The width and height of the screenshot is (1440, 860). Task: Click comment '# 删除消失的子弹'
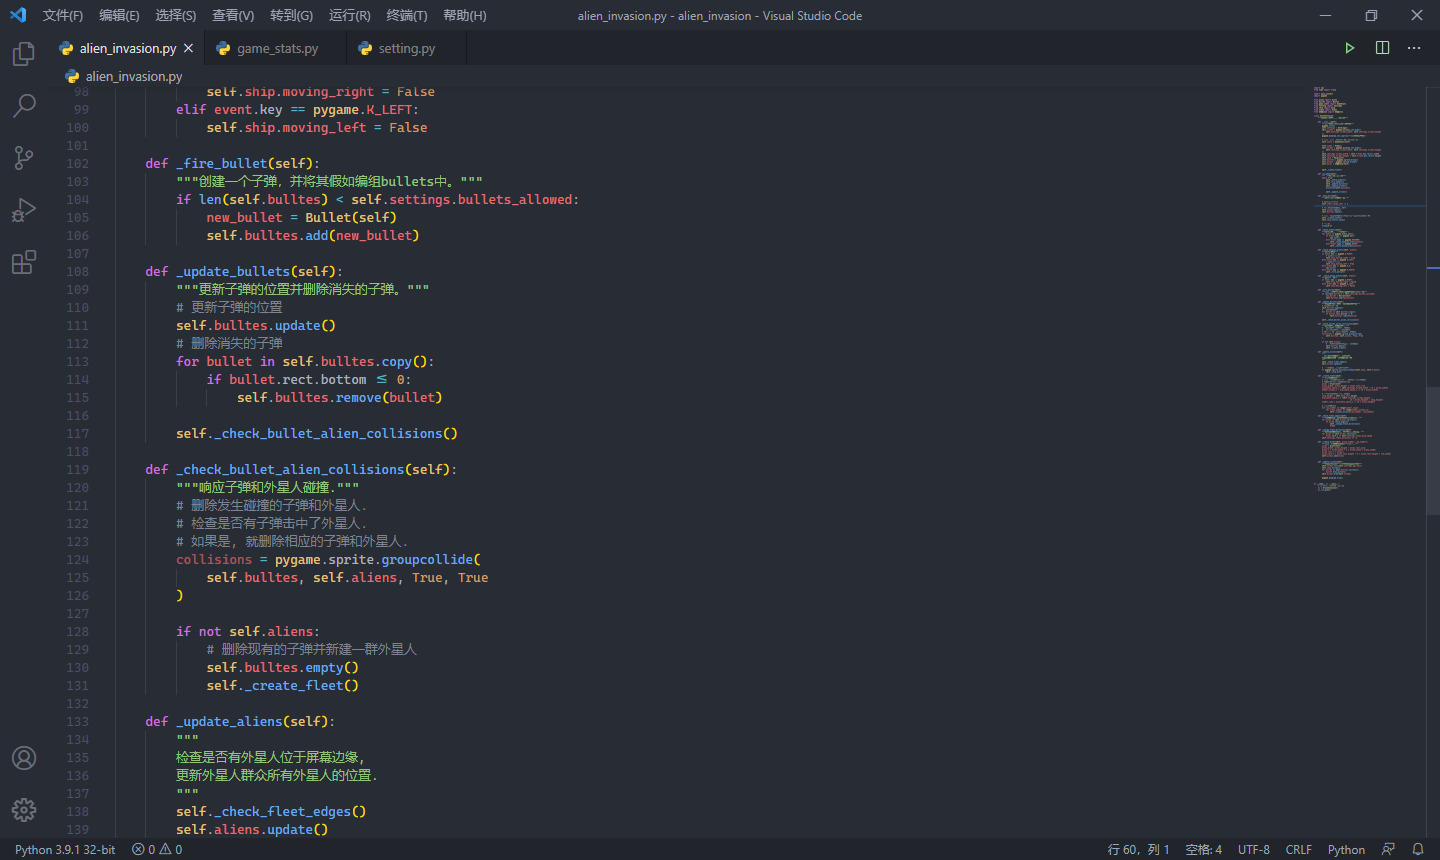pos(229,343)
